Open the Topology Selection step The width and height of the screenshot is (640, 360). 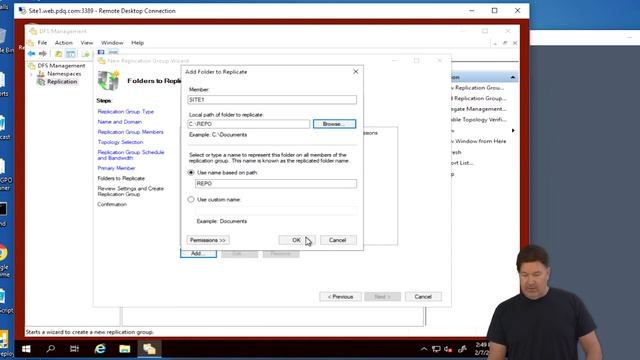[x=120, y=142]
